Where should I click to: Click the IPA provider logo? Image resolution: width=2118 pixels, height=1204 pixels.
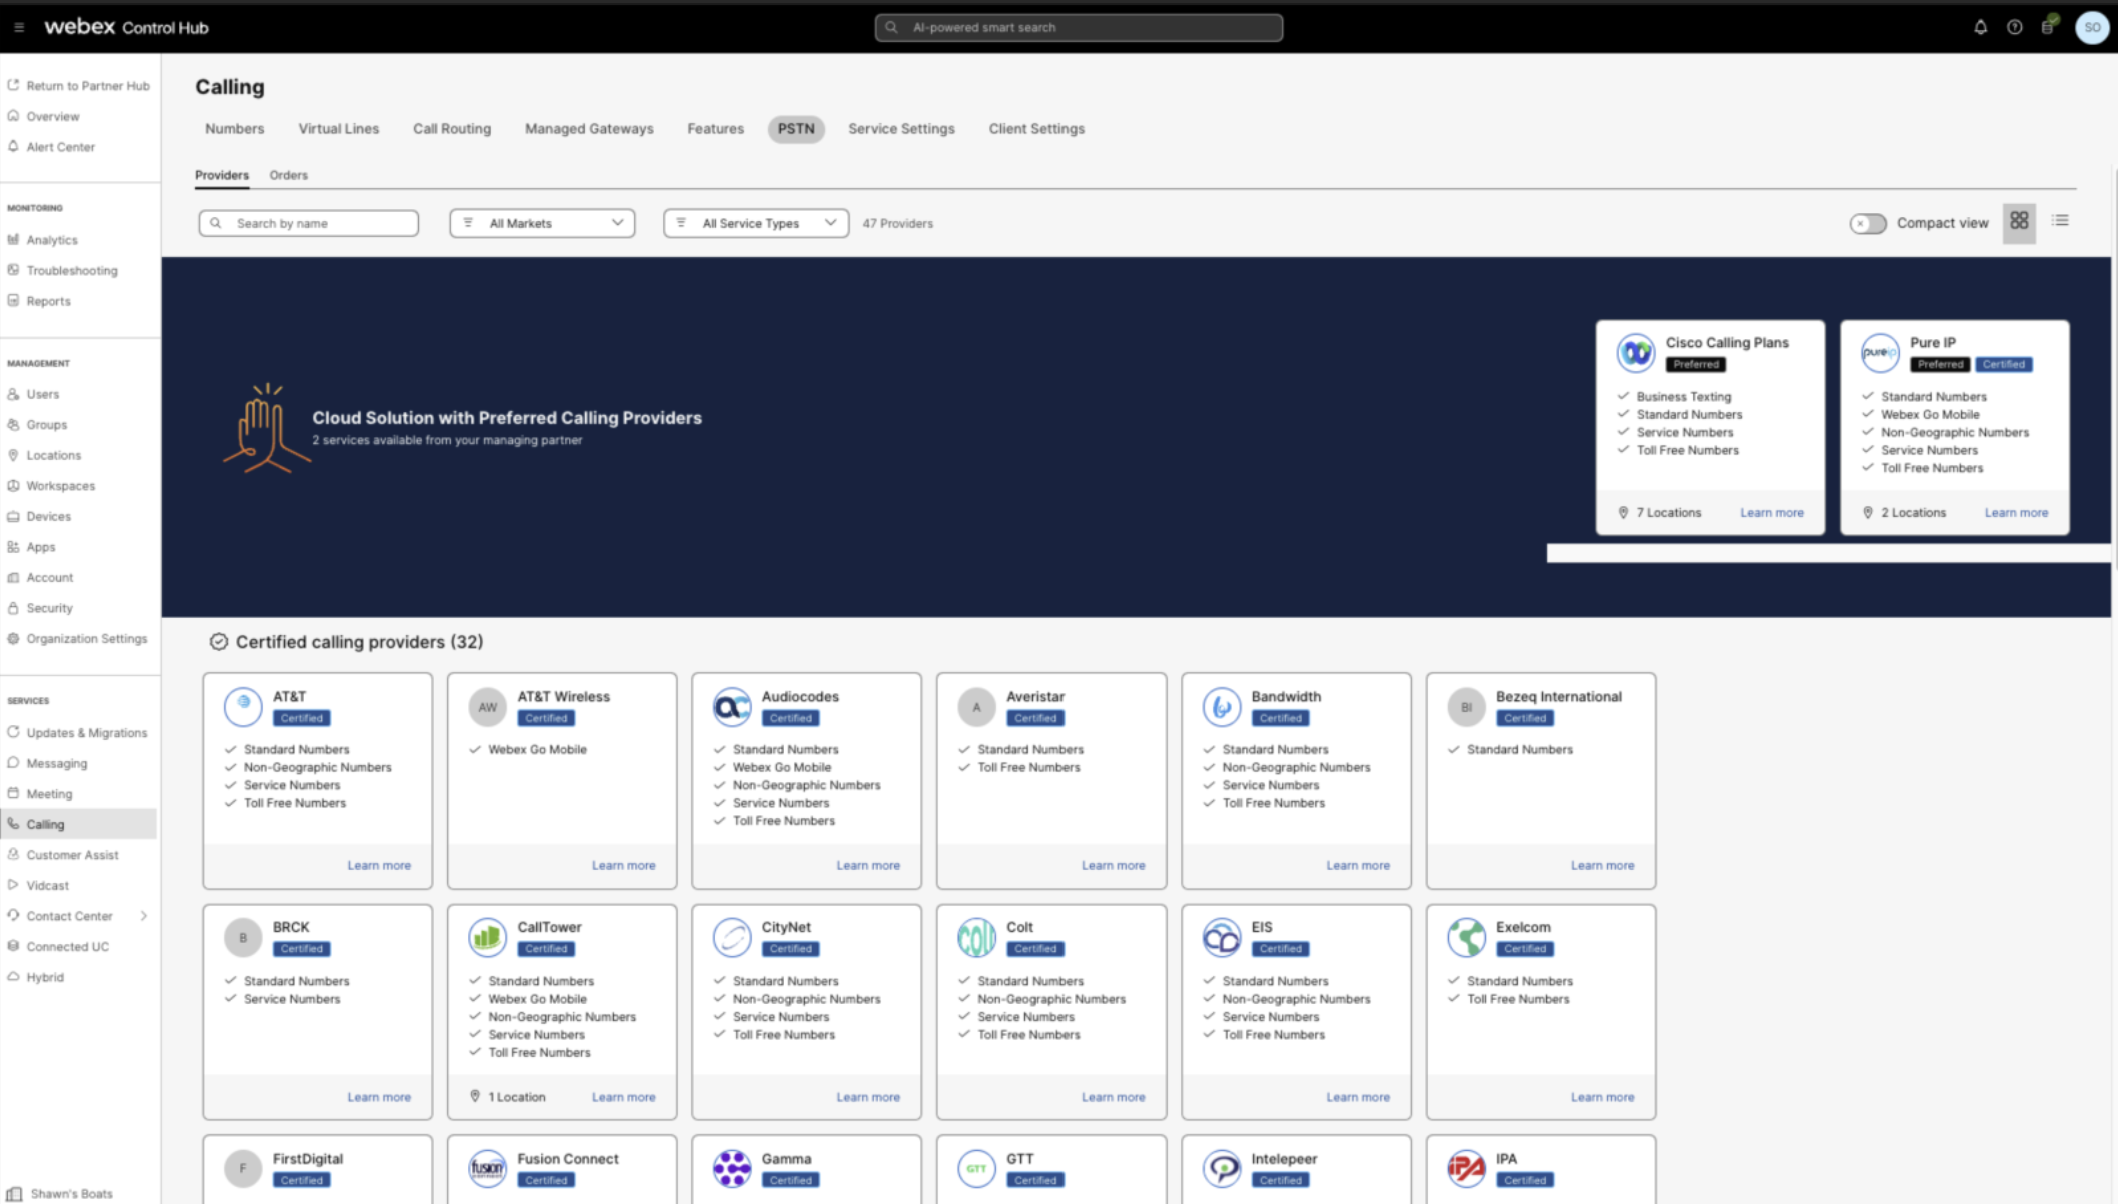(x=1466, y=1168)
